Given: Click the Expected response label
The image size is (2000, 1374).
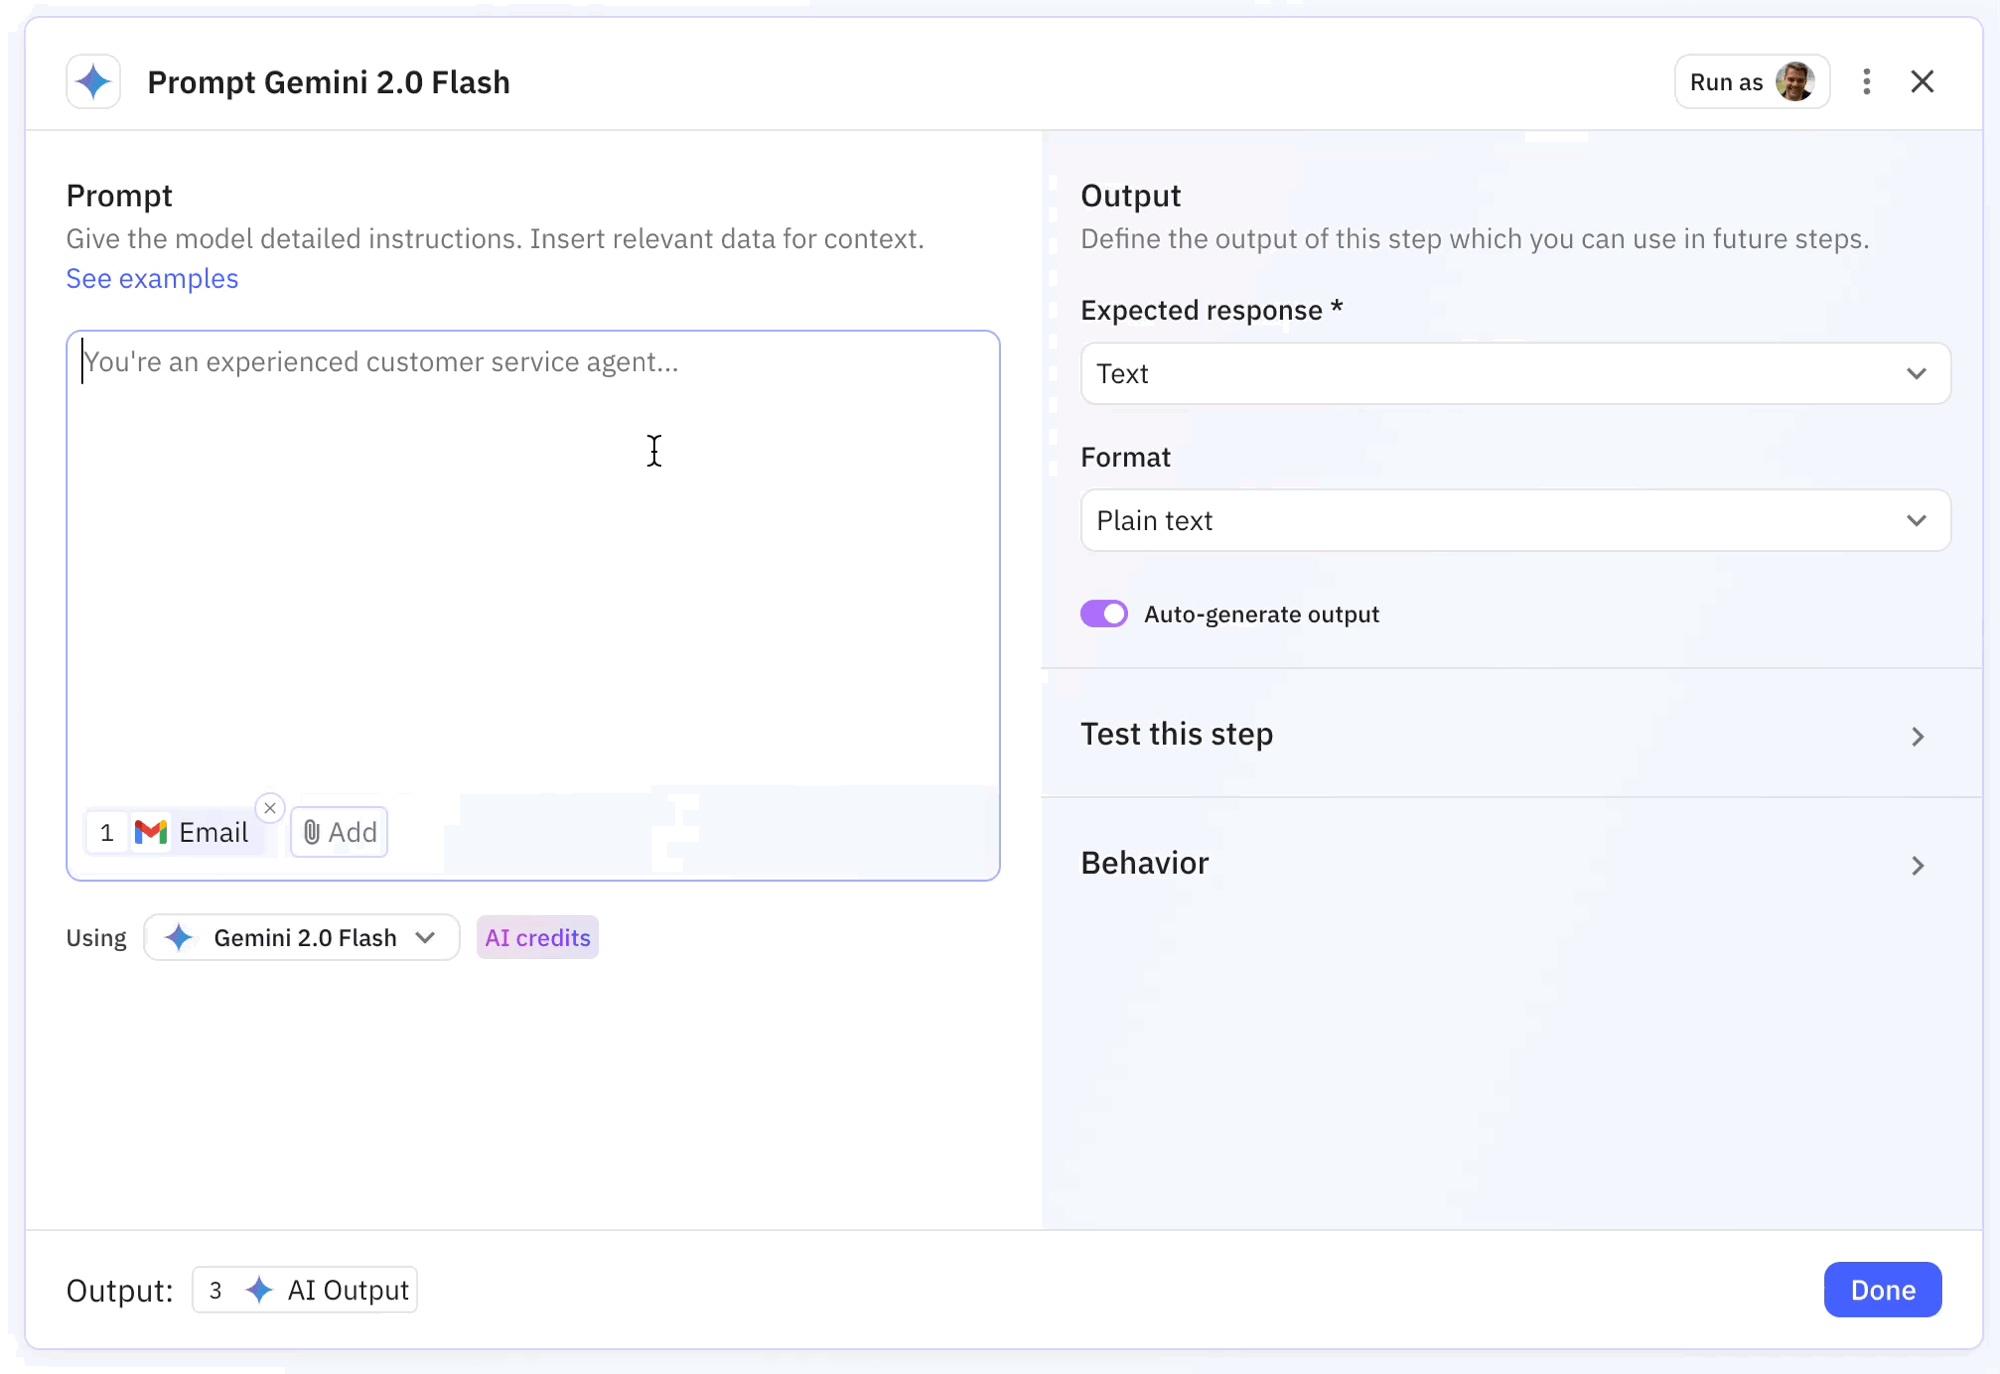Looking at the screenshot, I should pyautogui.click(x=1211, y=310).
